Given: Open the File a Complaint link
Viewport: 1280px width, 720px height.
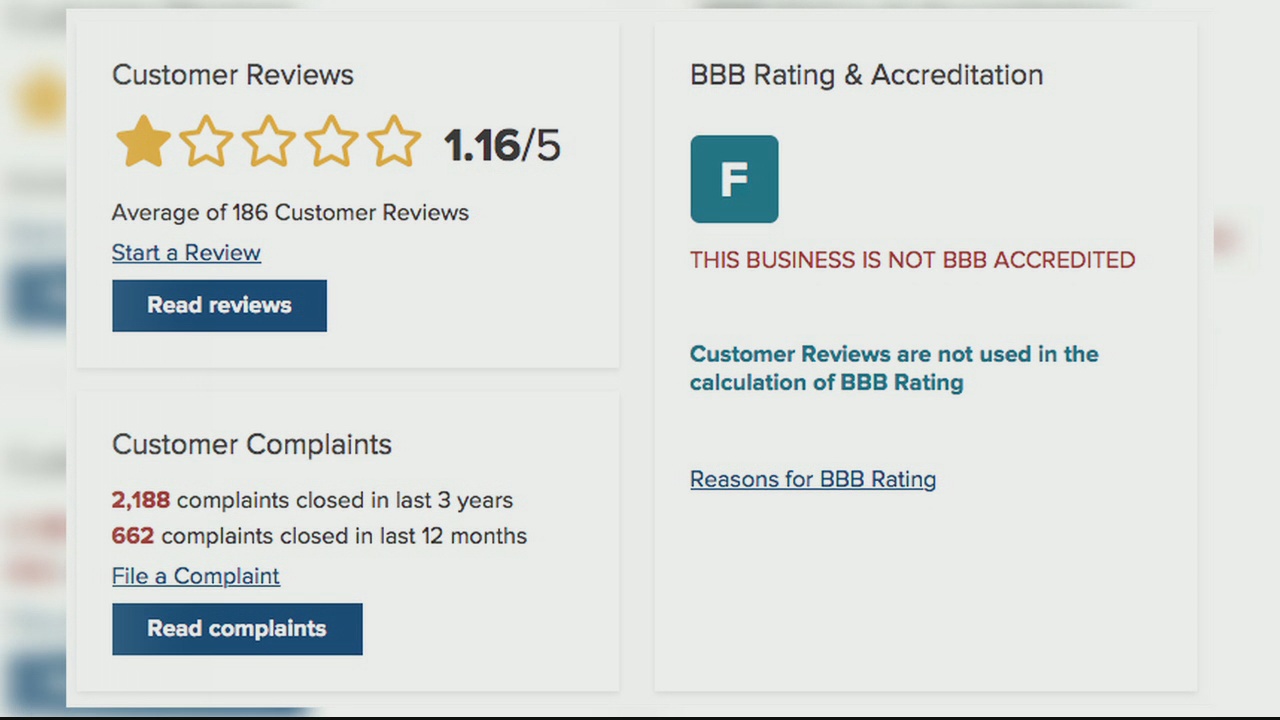Looking at the screenshot, I should point(196,576).
